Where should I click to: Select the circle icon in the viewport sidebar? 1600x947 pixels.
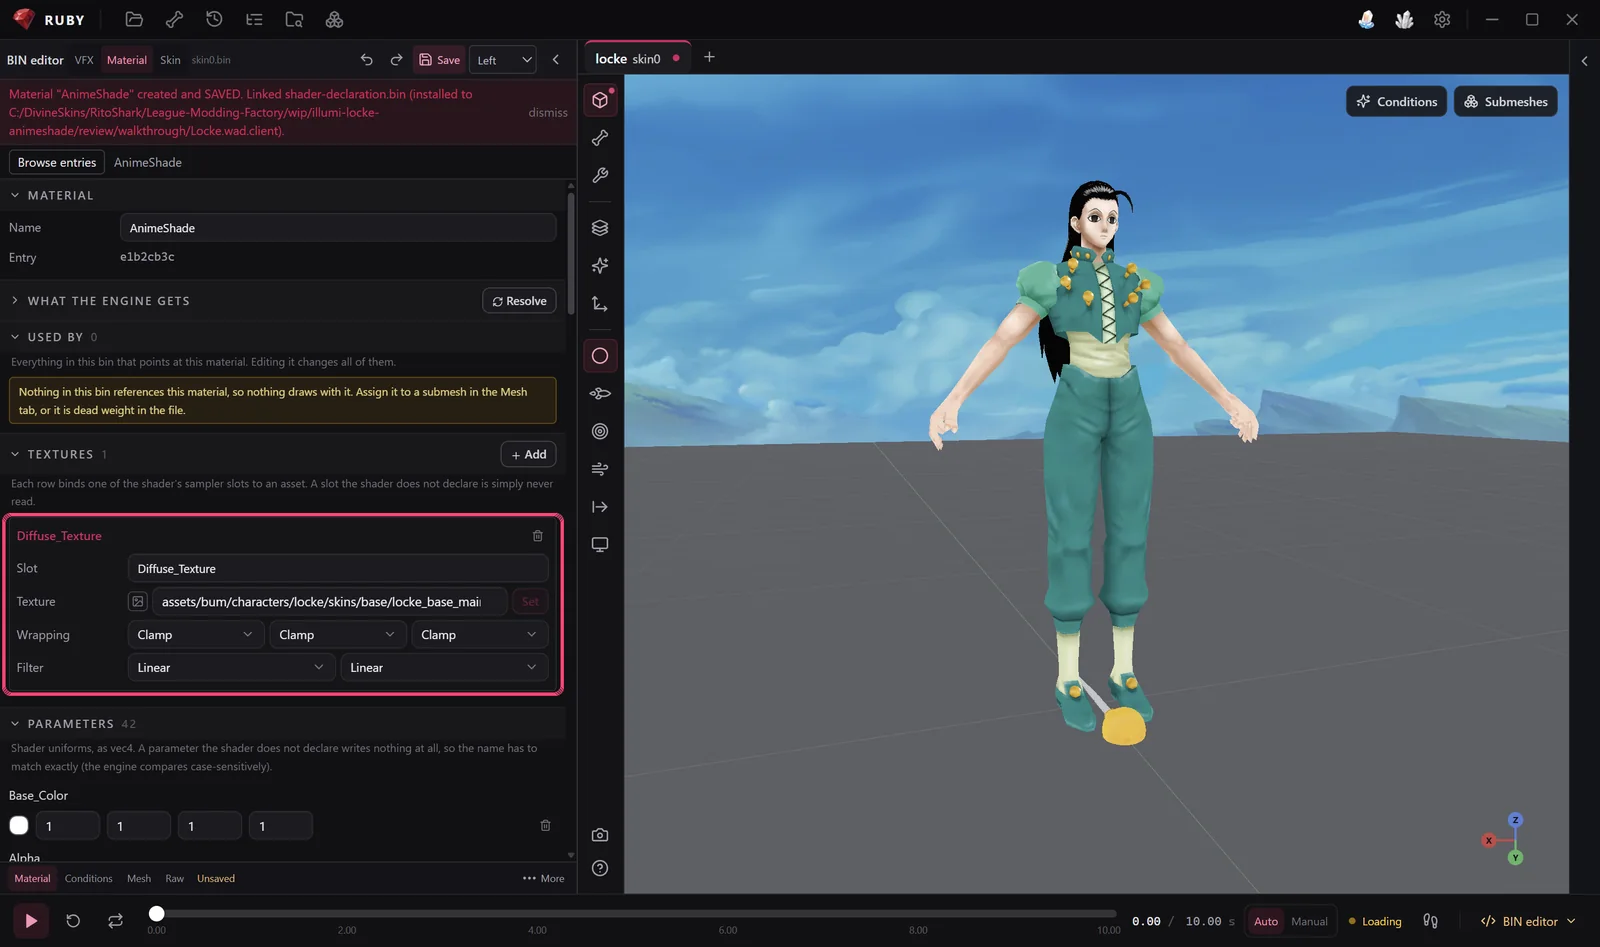click(x=600, y=356)
